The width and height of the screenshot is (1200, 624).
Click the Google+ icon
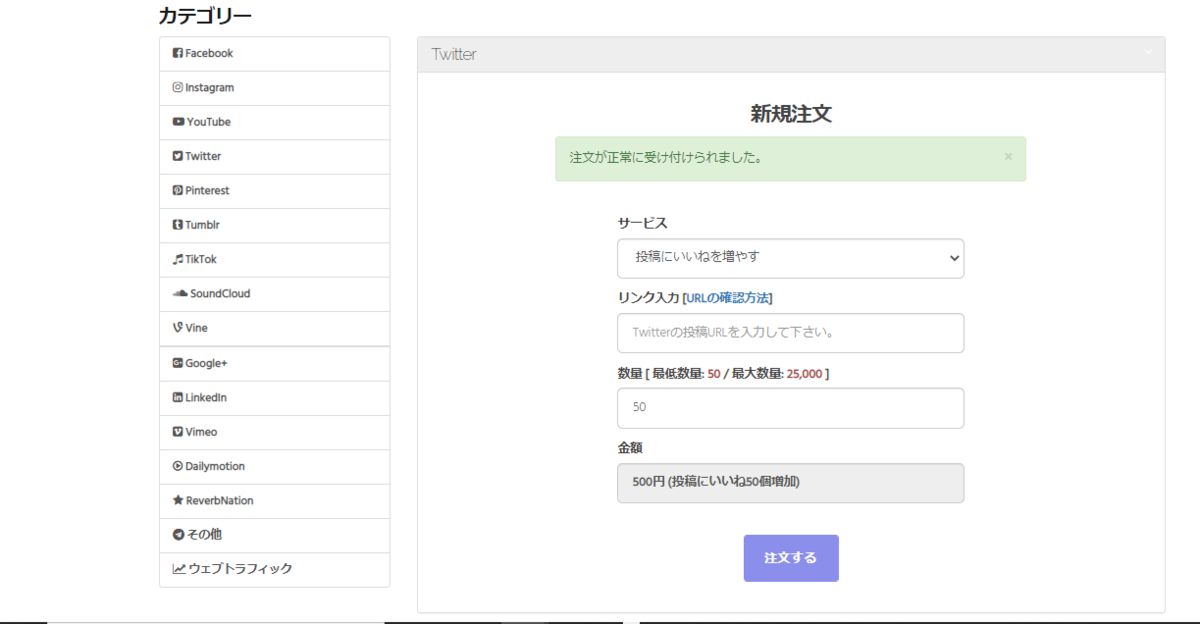click(178, 363)
